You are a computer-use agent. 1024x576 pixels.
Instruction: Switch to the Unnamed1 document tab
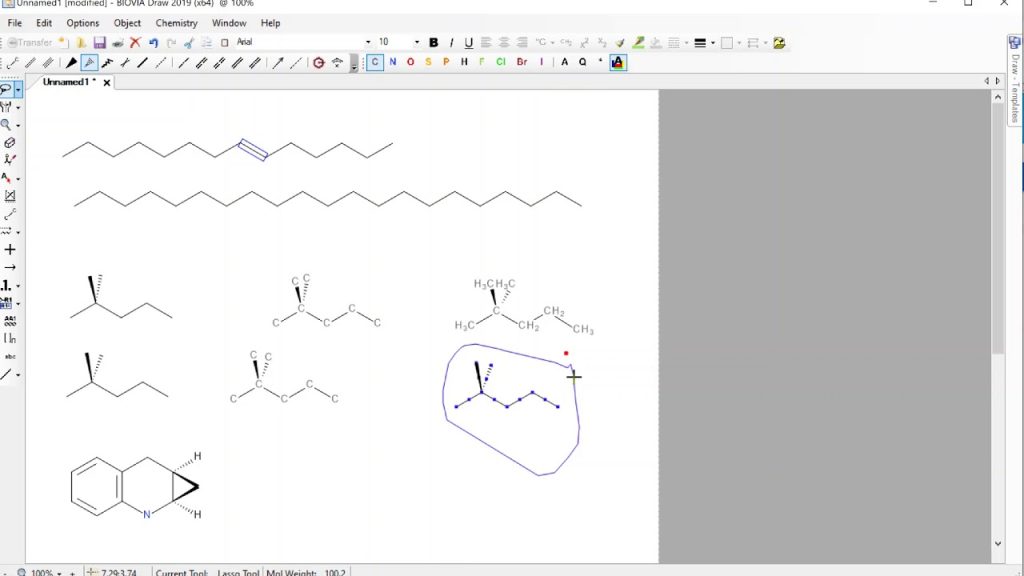pos(69,82)
